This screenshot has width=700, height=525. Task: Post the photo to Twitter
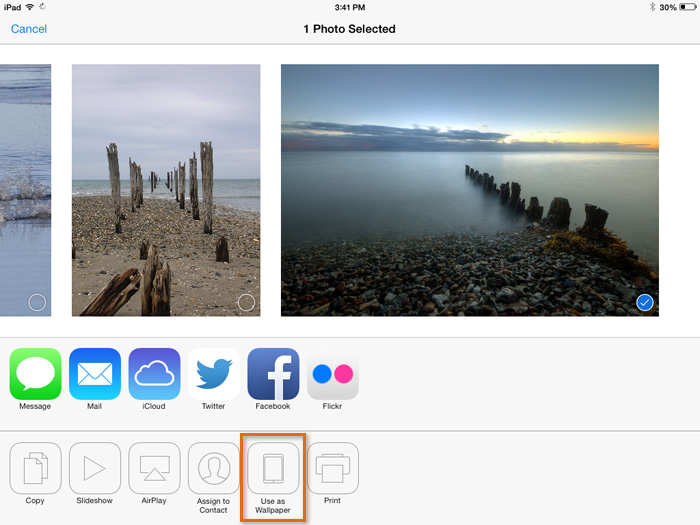pyautogui.click(x=214, y=374)
